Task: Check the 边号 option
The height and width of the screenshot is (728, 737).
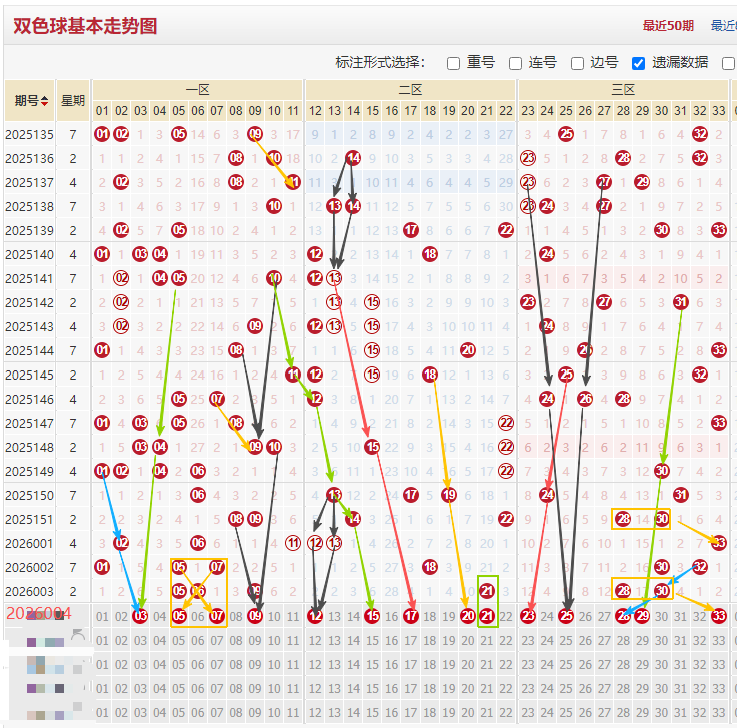Action: (x=577, y=63)
